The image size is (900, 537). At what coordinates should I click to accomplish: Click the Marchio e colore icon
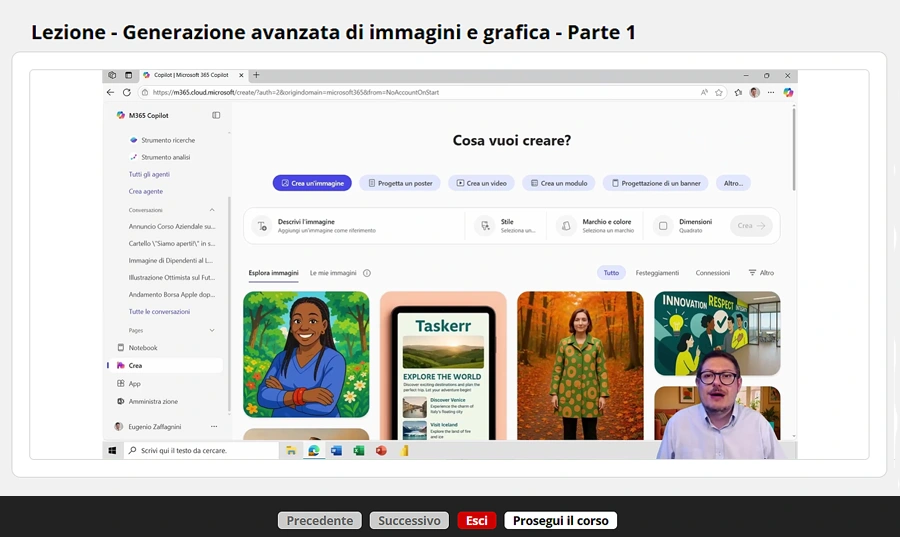566,226
